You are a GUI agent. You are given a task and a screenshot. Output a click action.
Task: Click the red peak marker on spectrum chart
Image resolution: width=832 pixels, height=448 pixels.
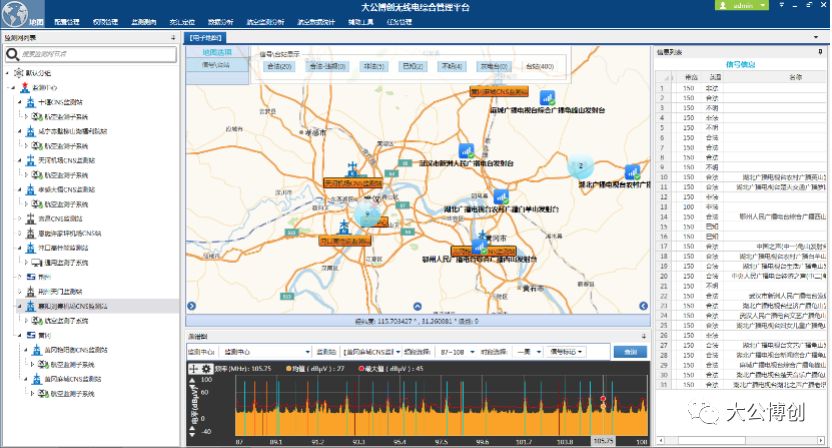click(x=603, y=400)
